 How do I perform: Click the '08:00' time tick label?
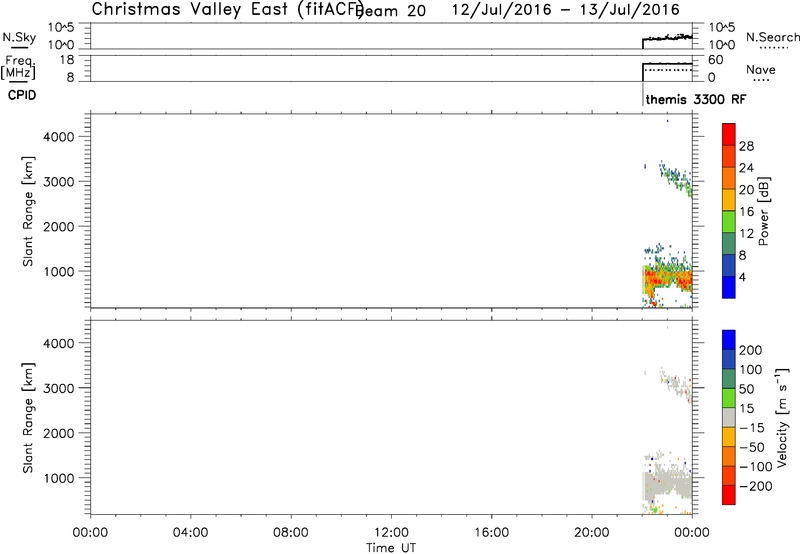click(291, 533)
